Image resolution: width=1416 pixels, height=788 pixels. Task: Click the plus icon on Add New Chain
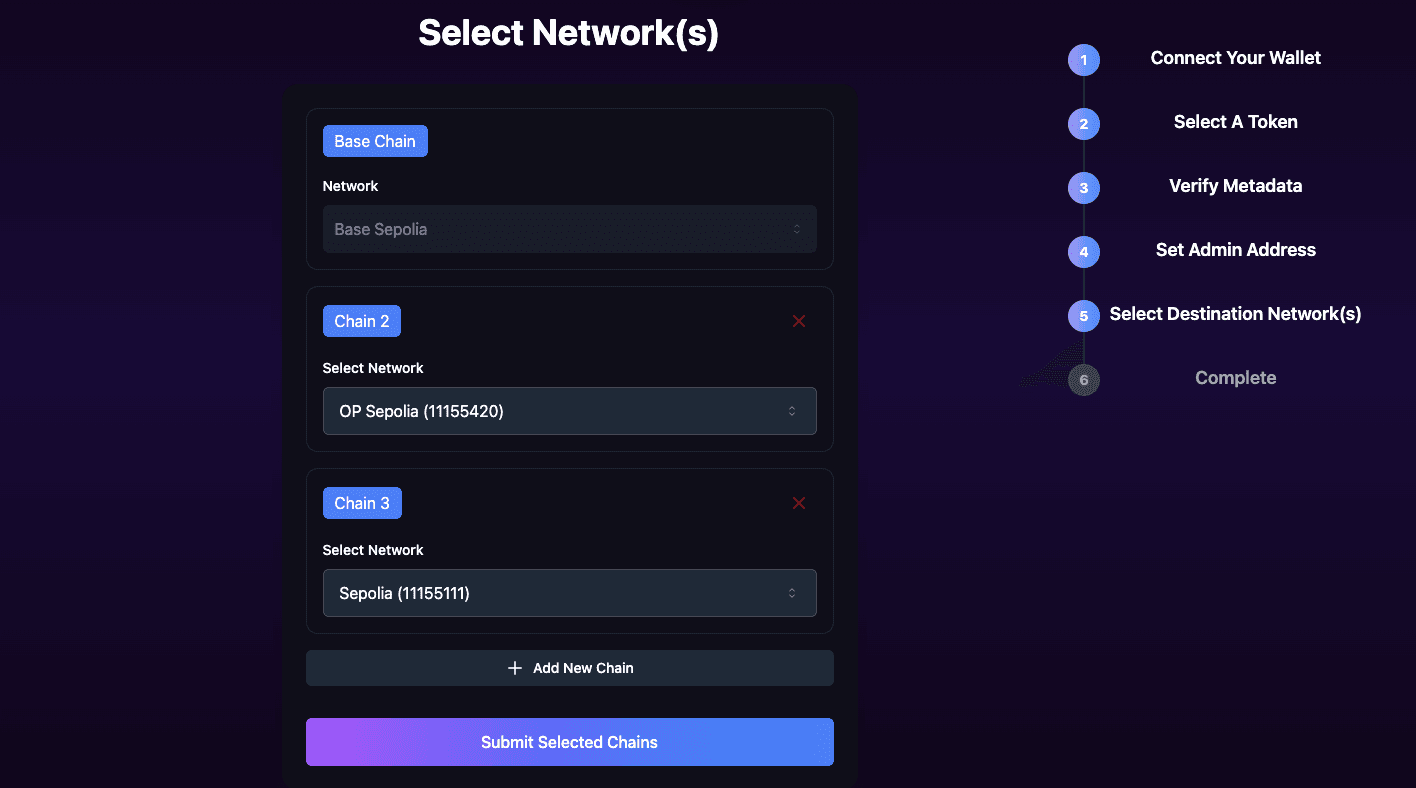point(515,668)
